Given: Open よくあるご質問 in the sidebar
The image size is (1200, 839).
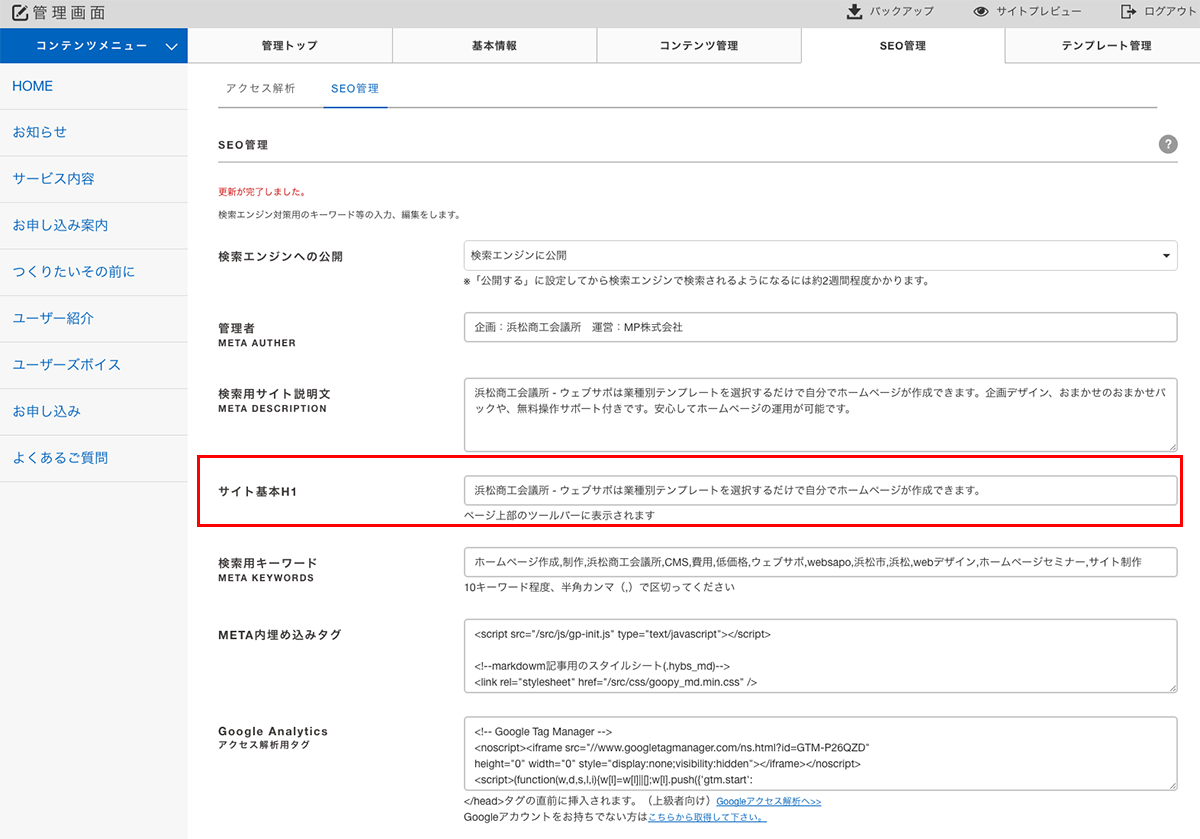Looking at the screenshot, I should point(60,458).
